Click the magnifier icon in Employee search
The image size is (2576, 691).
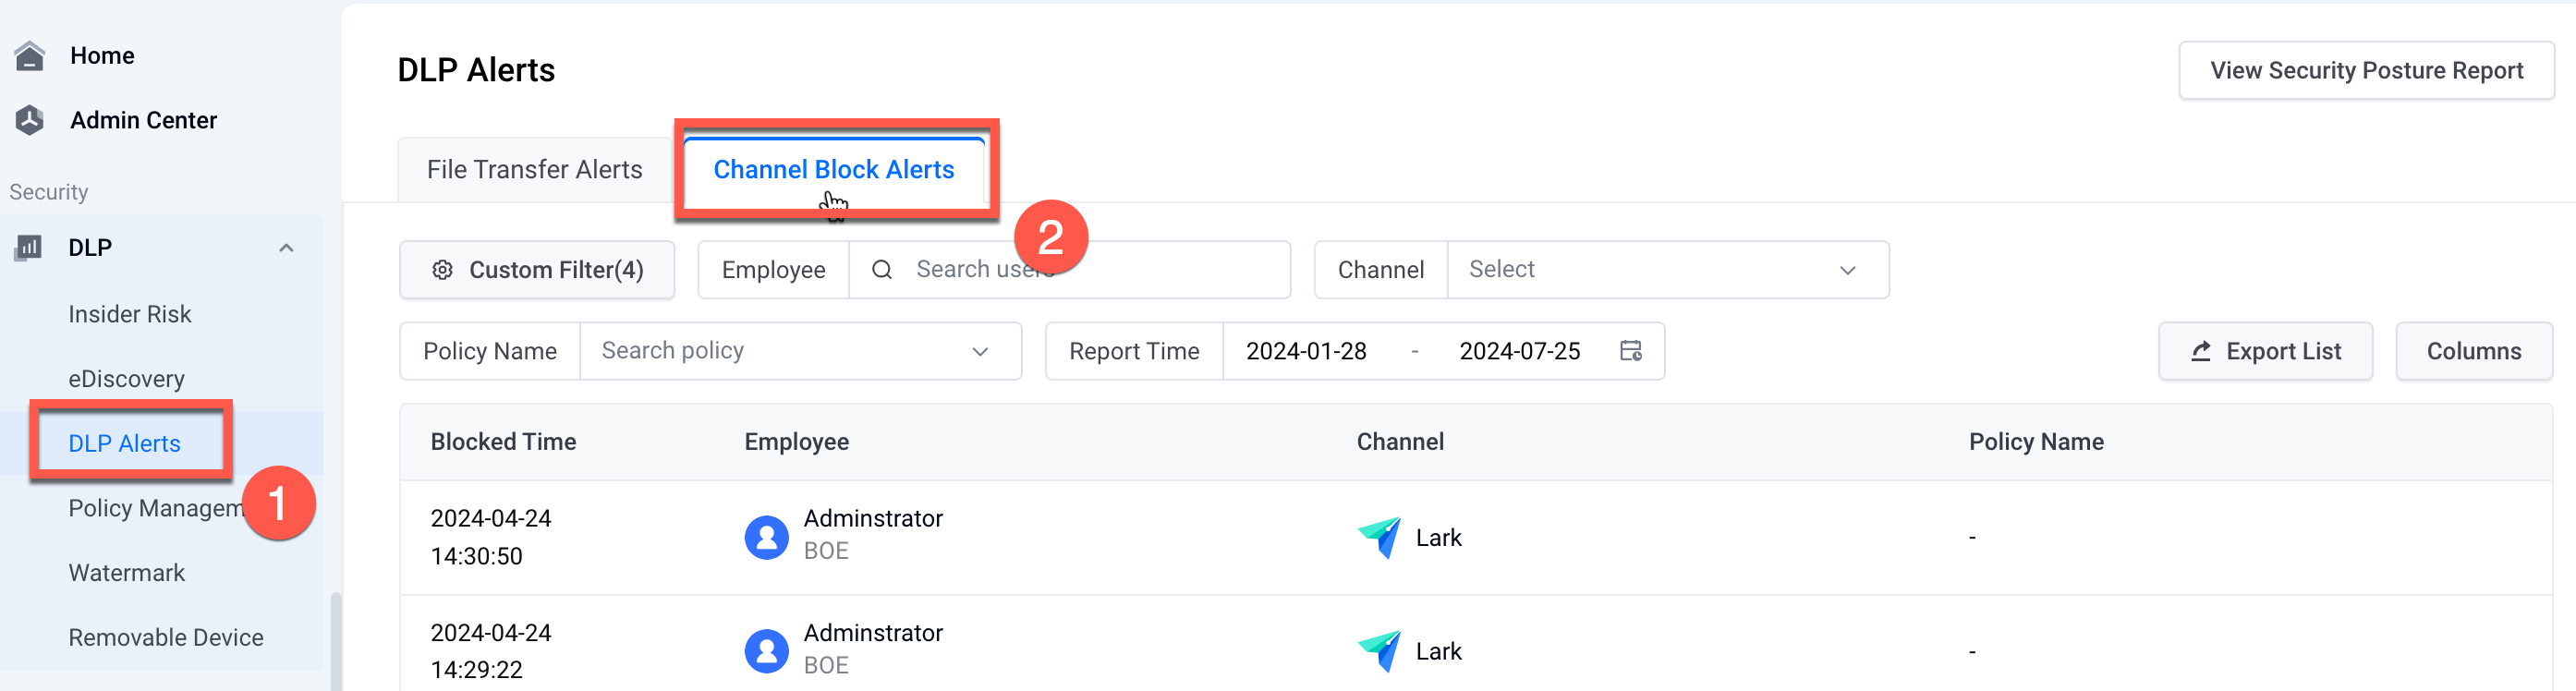(x=881, y=270)
